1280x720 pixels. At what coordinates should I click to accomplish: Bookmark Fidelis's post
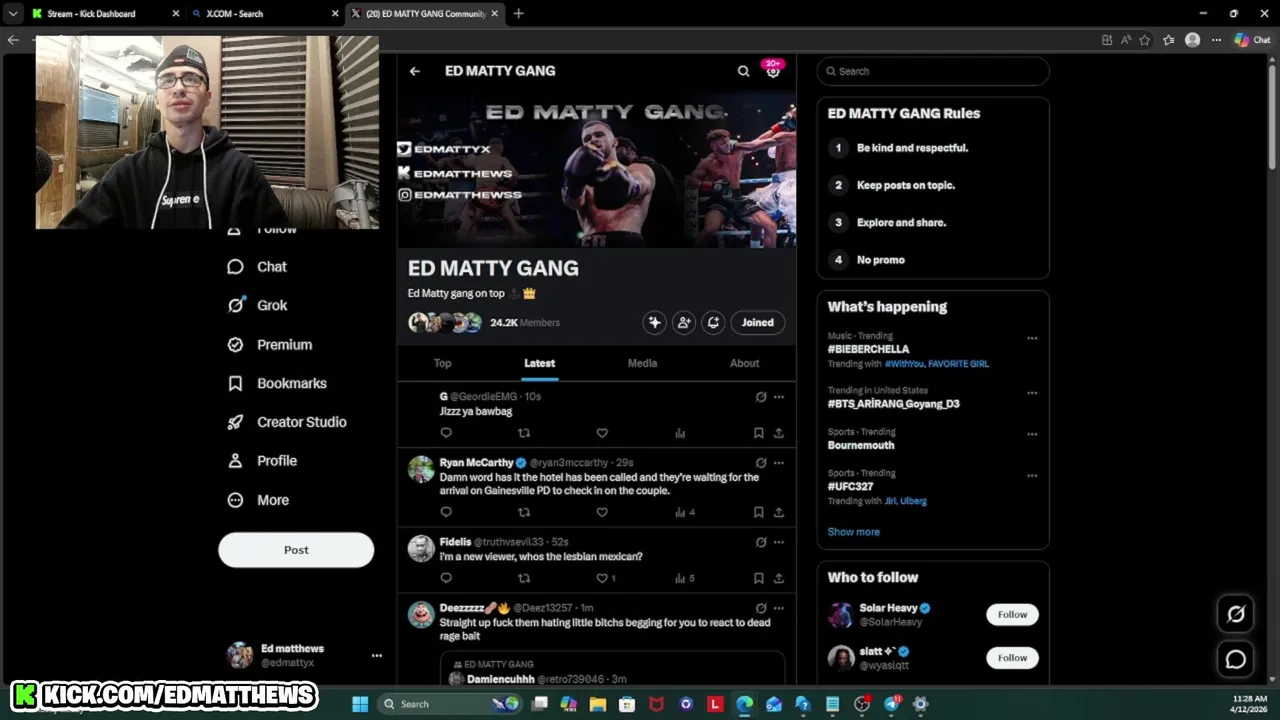pyautogui.click(x=758, y=578)
